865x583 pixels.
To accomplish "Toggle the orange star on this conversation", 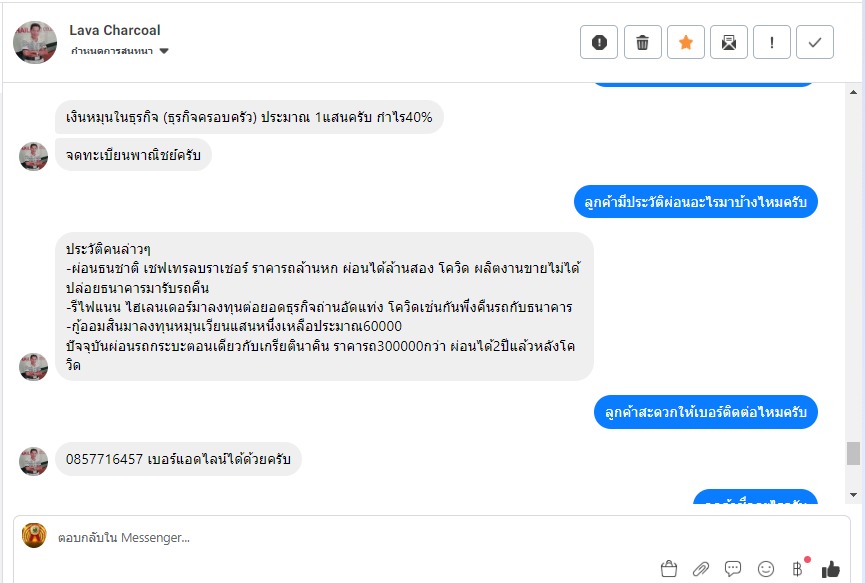I will [686, 42].
